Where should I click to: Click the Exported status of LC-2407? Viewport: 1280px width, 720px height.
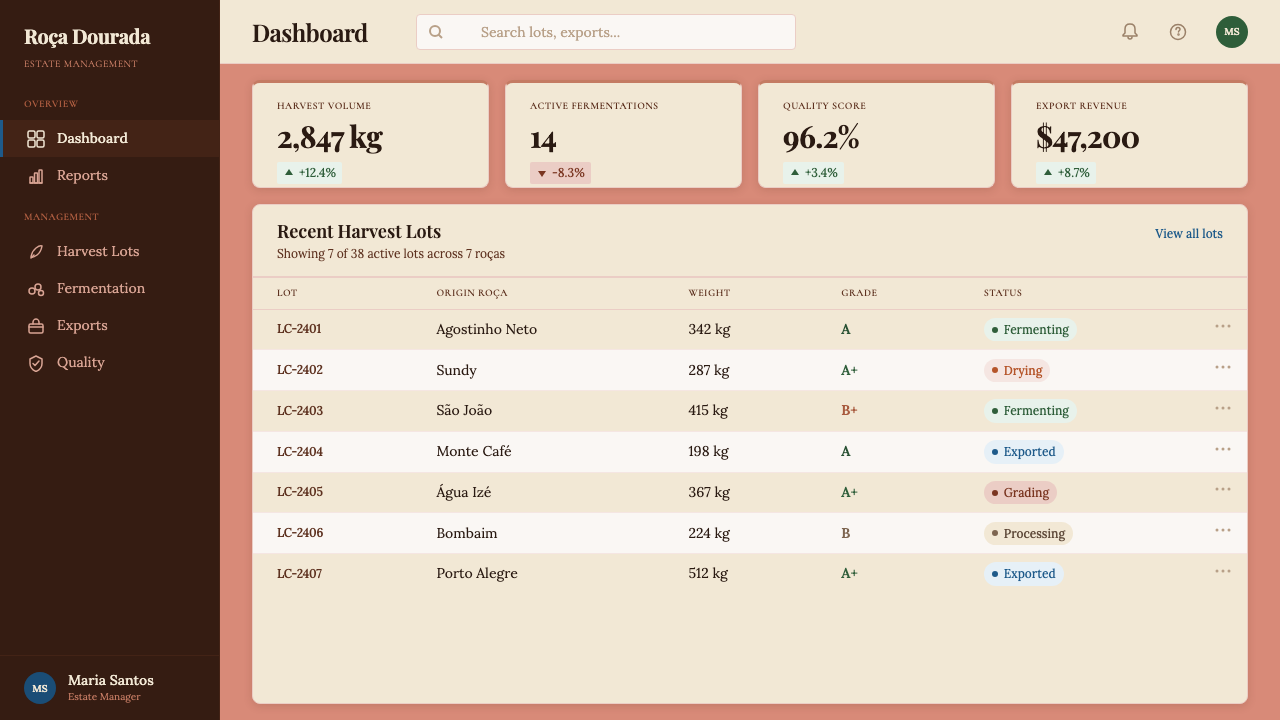click(1024, 574)
